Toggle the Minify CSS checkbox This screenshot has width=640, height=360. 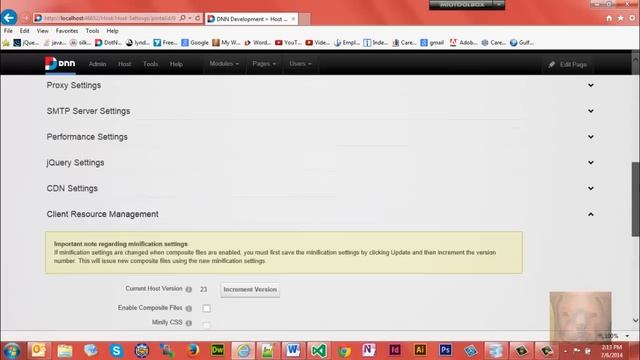tap(207, 324)
